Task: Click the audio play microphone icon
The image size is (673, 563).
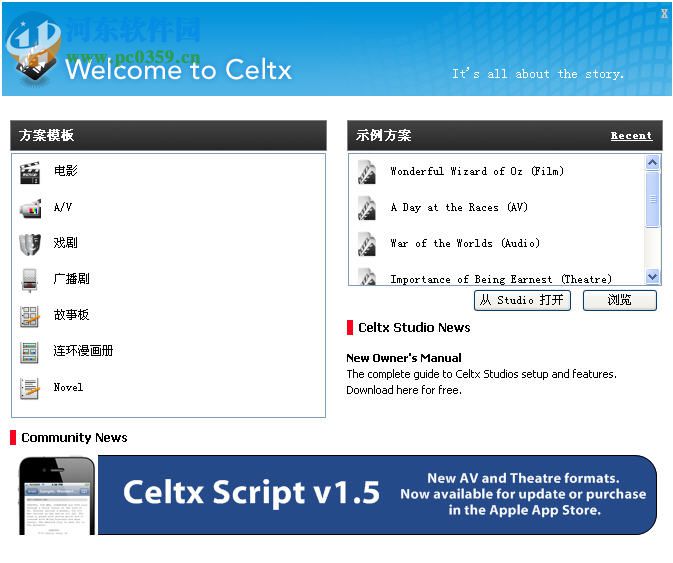Action: pyautogui.click(x=30, y=281)
